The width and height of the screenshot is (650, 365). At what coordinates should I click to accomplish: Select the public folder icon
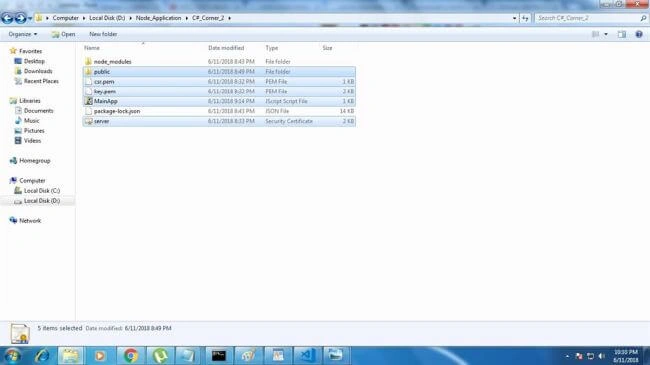pos(88,71)
